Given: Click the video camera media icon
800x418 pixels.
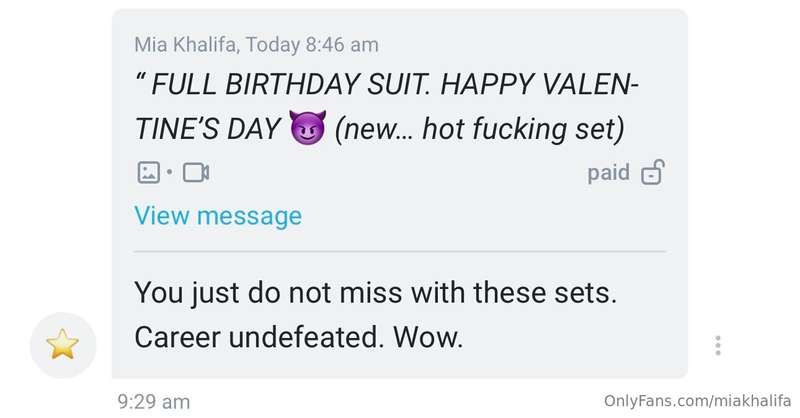Looking at the screenshot, I should click(196, 173).
